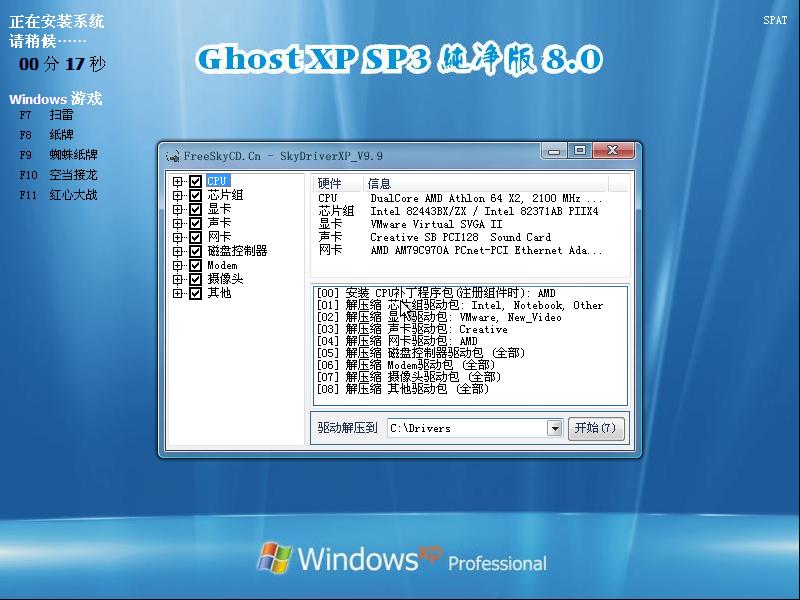Close the SkyDriverXP window
Screen dimensions: 800x600
[x=613, y=151]
